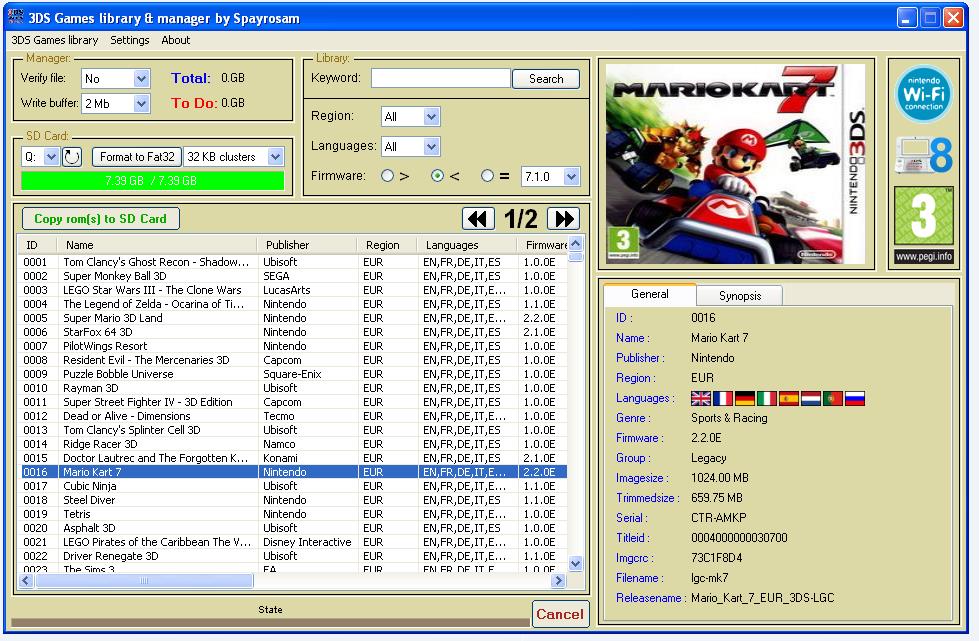The height and width of the screenshot is (641, 979).
Task: Open the Region filter dropdown
Action: (431, 117)
